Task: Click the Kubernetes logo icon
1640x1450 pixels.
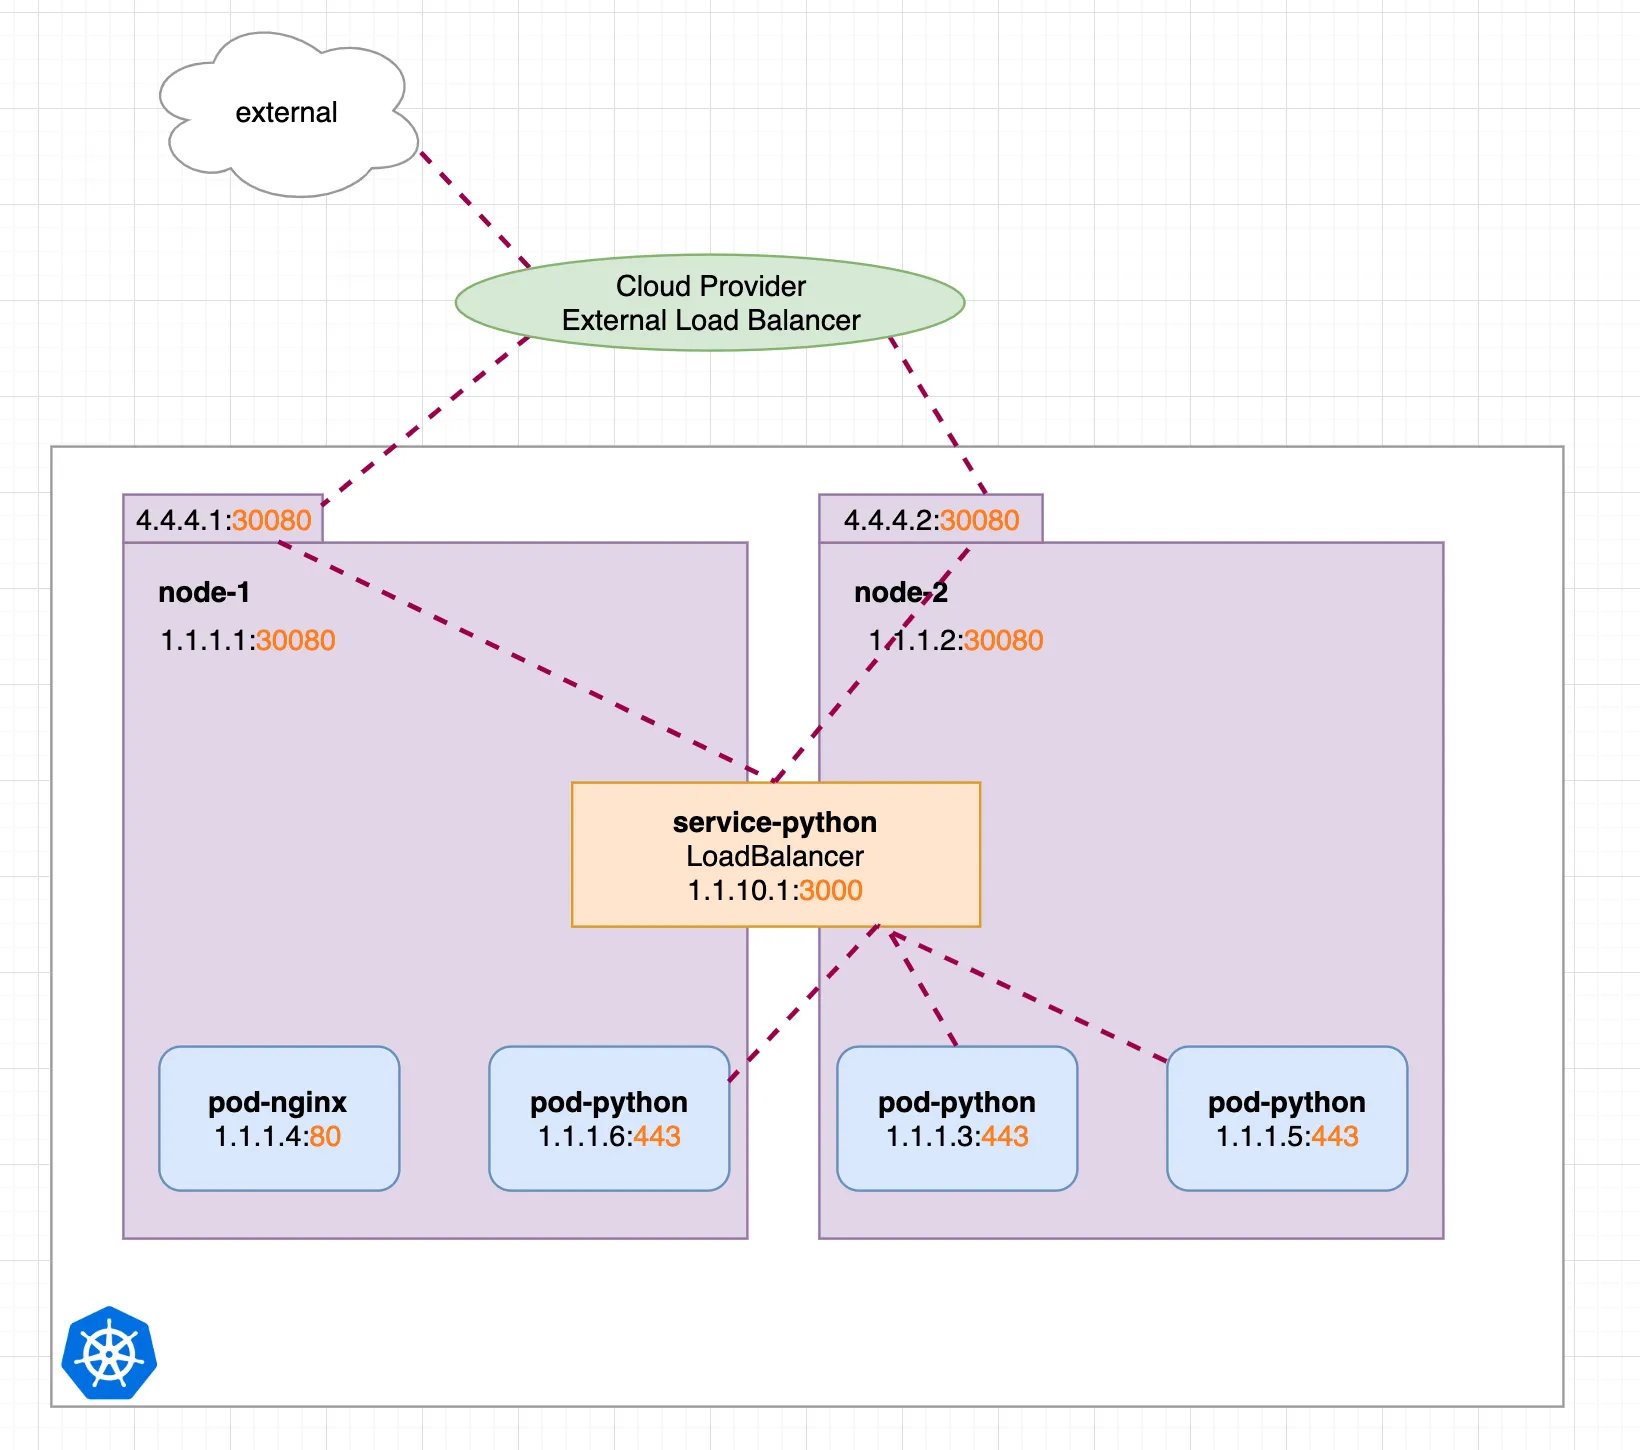Action: pyautogui.click(x=109, y=1353)
